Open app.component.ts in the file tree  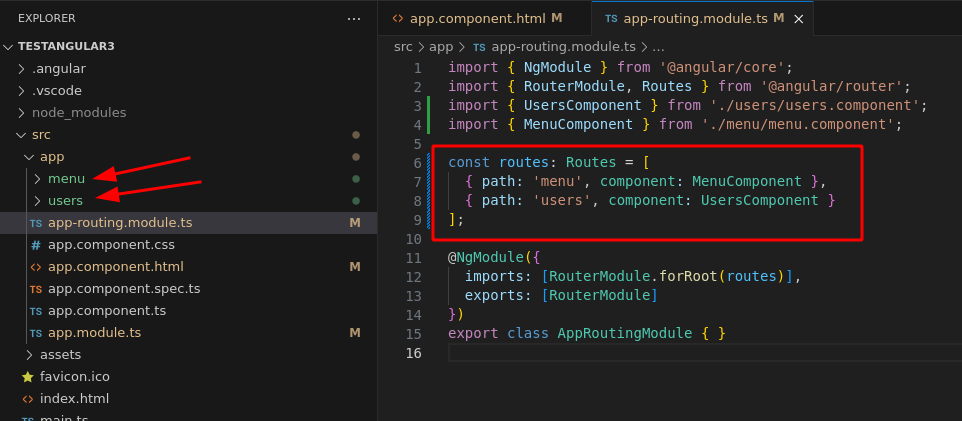[x=107, y=311]
